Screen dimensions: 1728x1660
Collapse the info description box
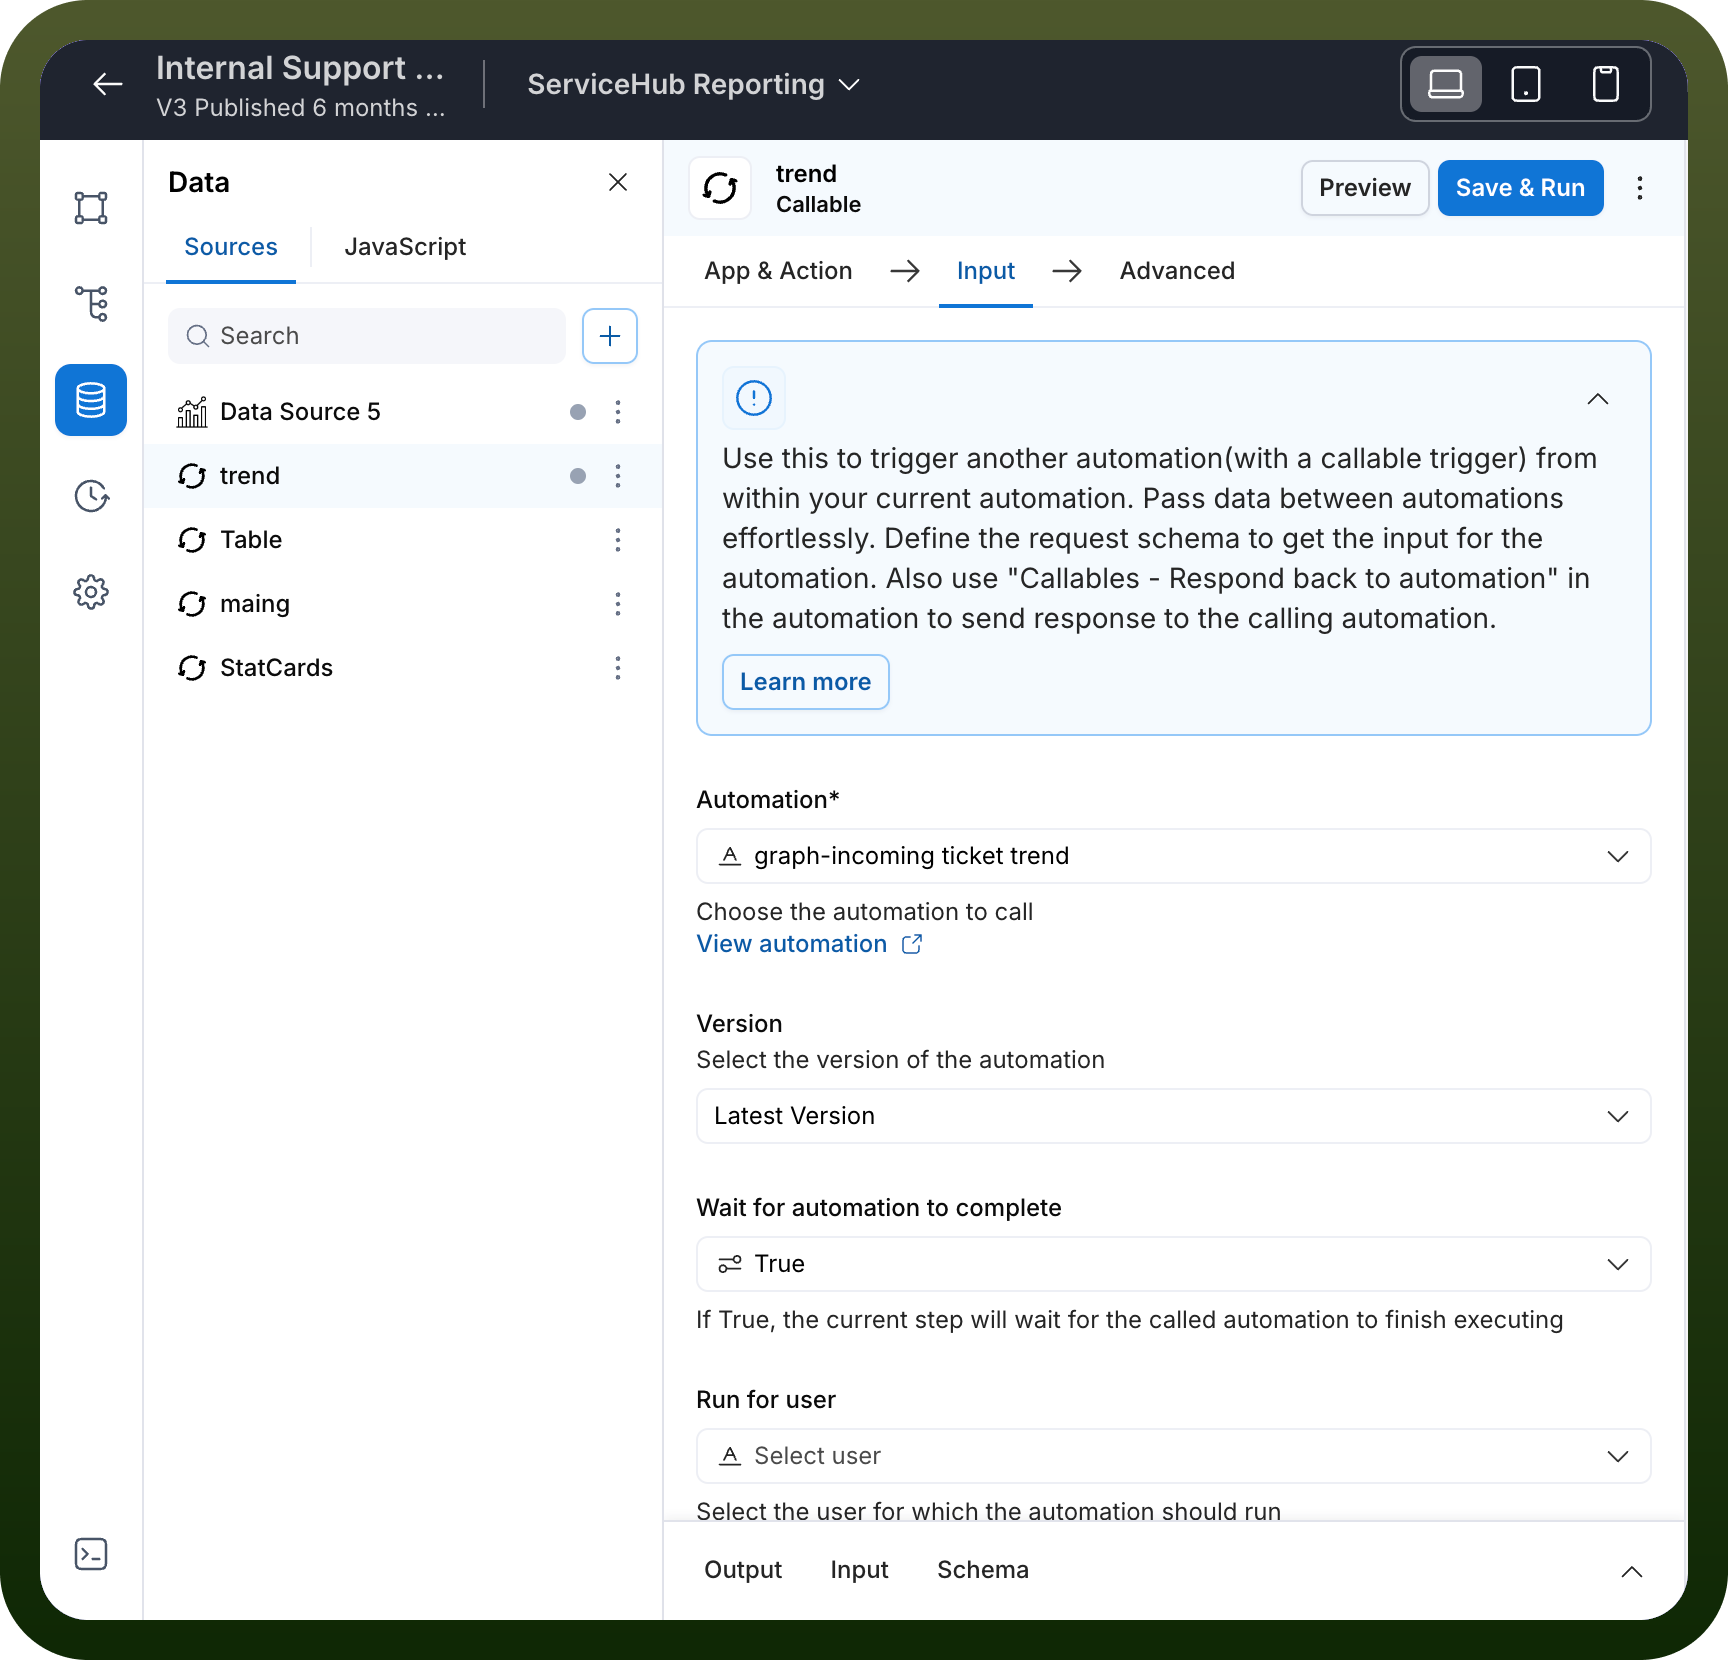(x=1598, y=399)
